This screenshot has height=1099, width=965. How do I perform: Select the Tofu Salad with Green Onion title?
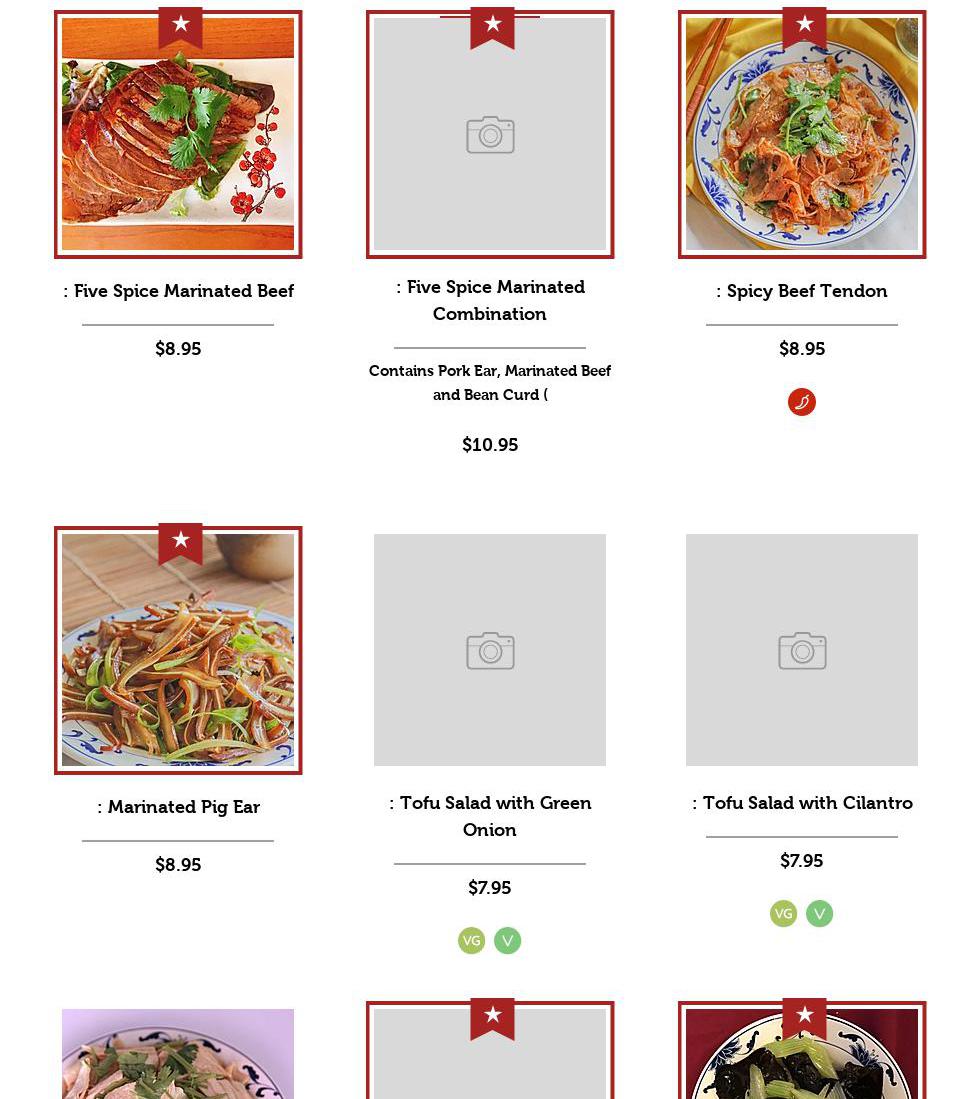point(490,816)
